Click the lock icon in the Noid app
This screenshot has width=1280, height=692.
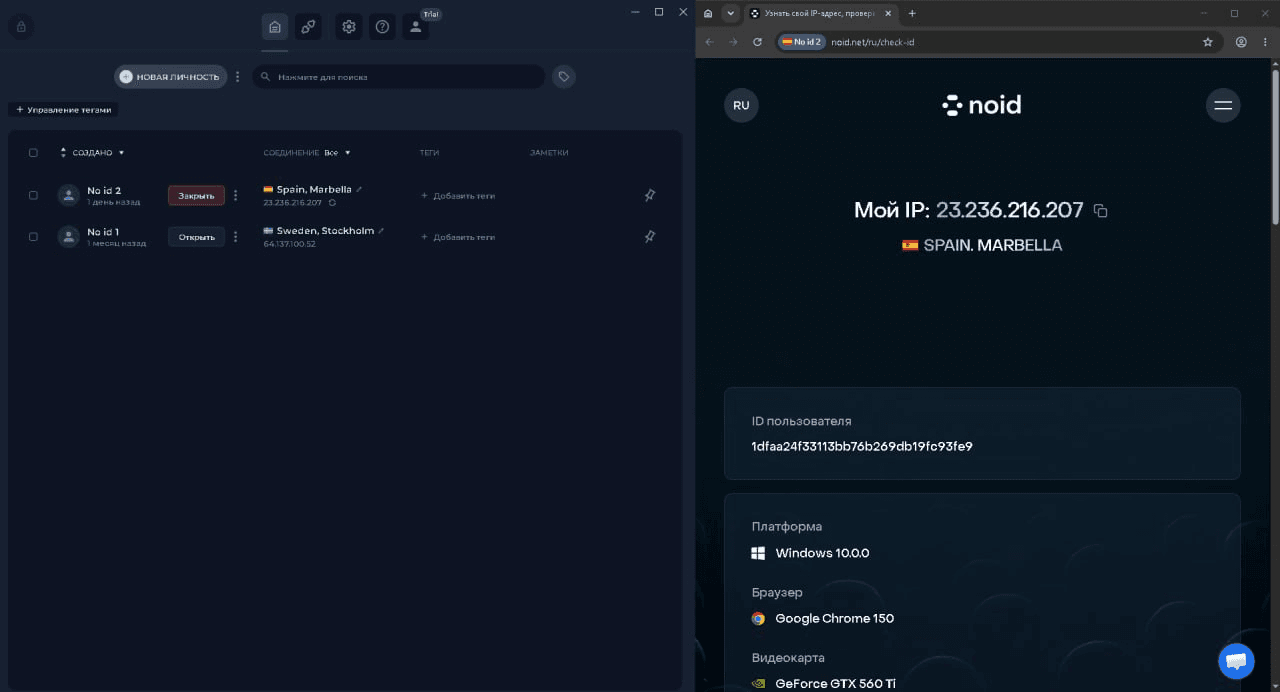[x=20, y=27]
